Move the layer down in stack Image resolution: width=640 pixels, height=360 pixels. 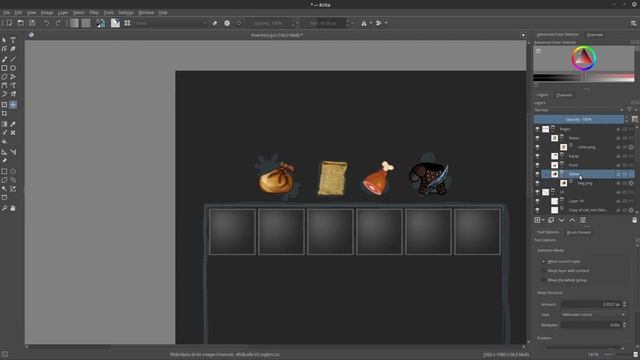[x=562, y=220]
